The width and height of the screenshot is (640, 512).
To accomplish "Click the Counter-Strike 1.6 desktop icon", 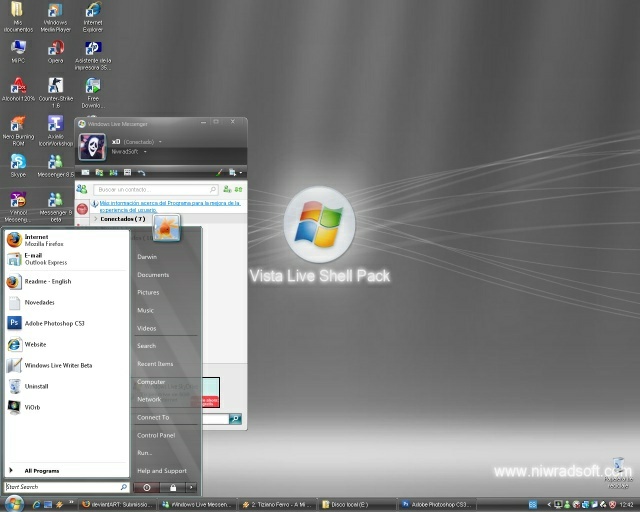I will (56, 93).
